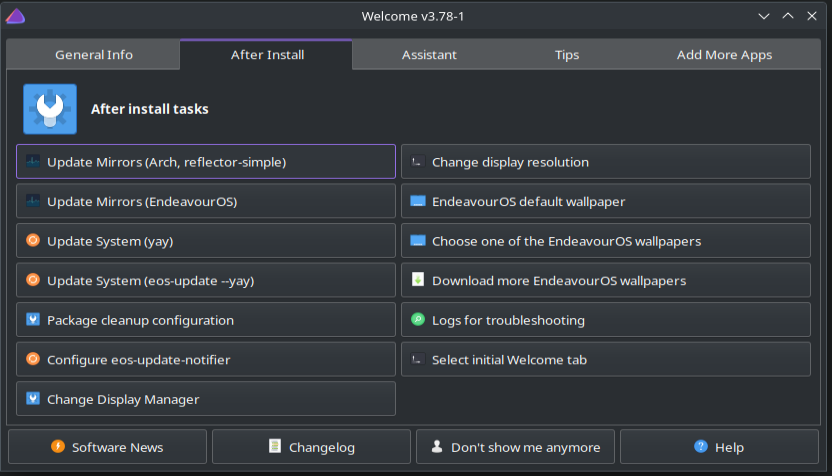Minimize the Welcome window

point(764,16)
